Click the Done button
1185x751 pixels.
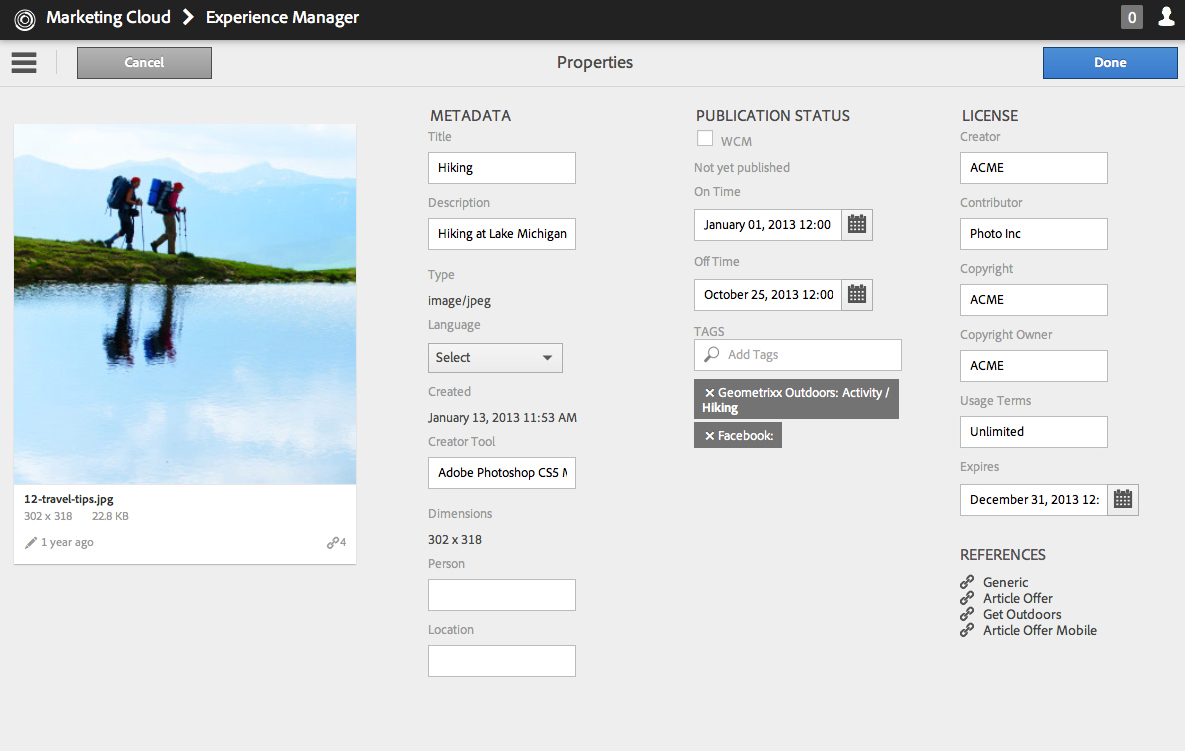point(1110,62)
